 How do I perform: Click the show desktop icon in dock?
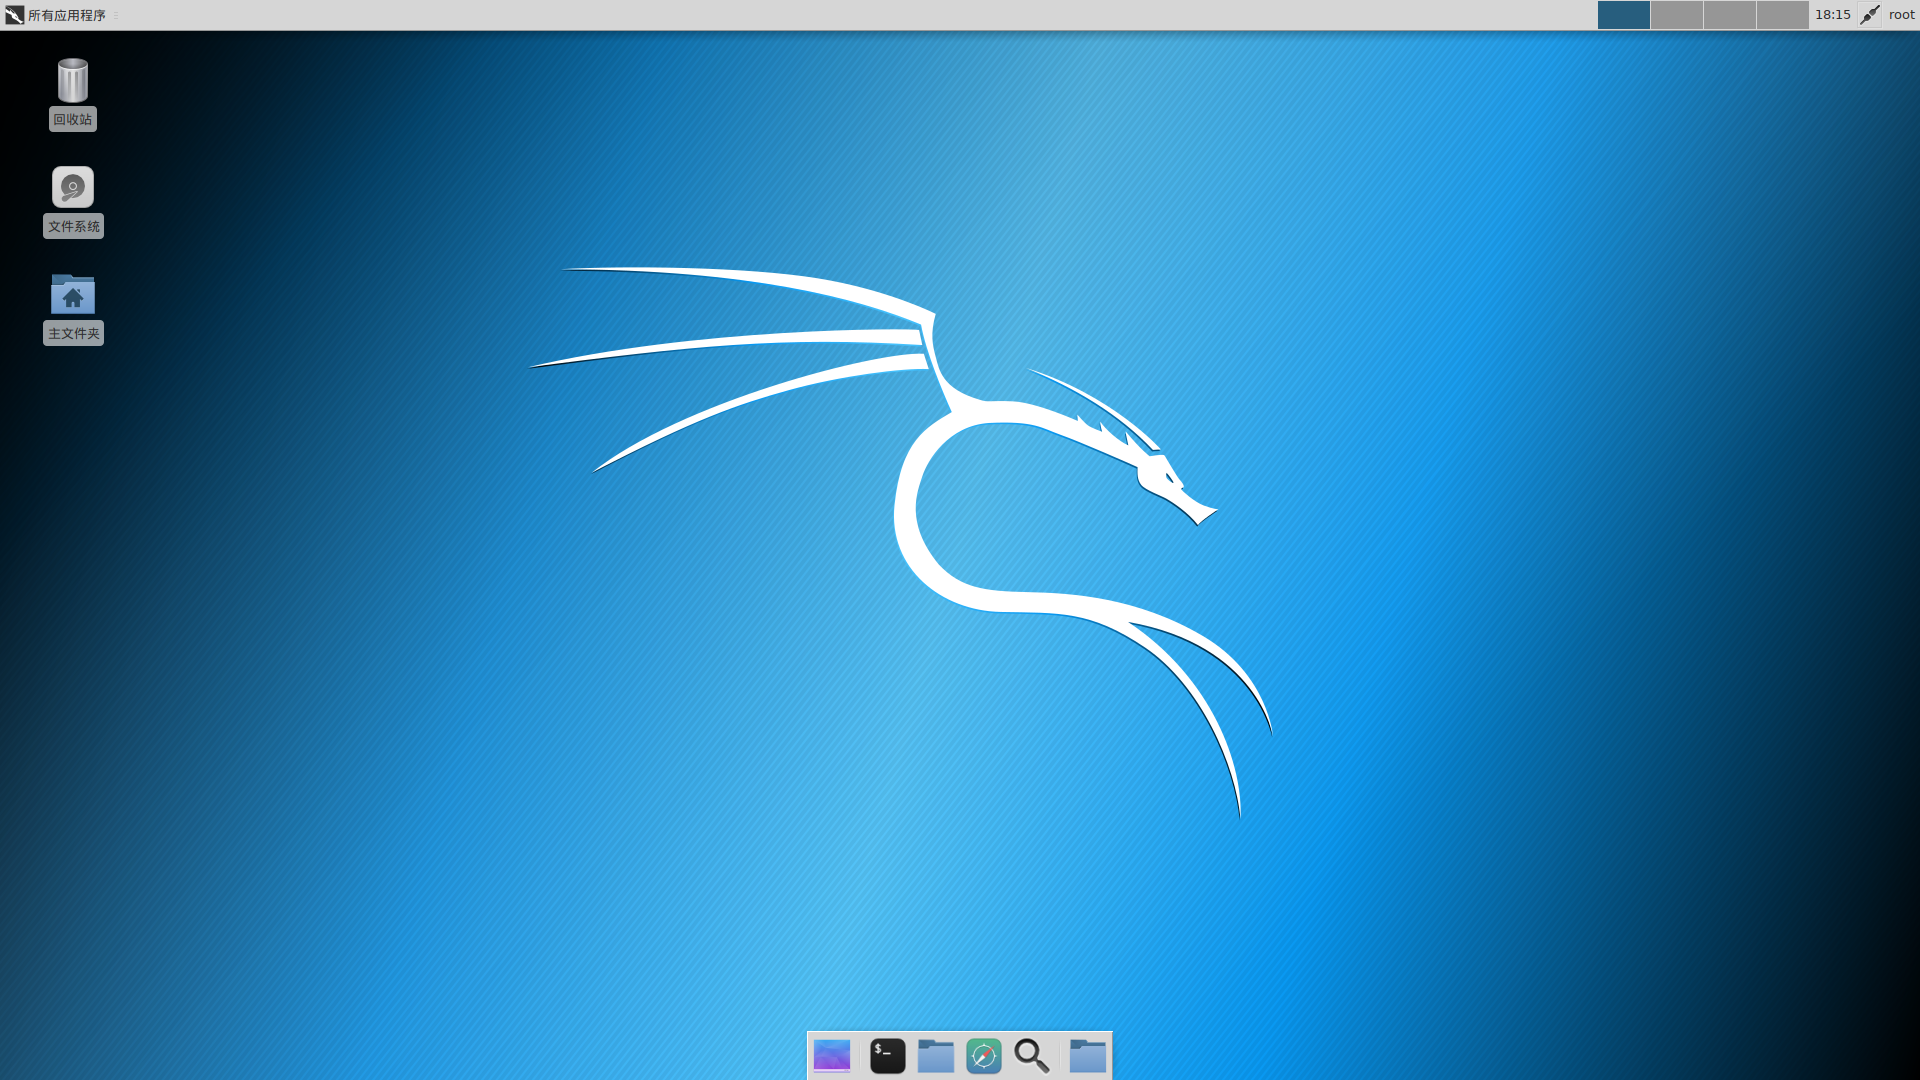[x=832, y=1056]
